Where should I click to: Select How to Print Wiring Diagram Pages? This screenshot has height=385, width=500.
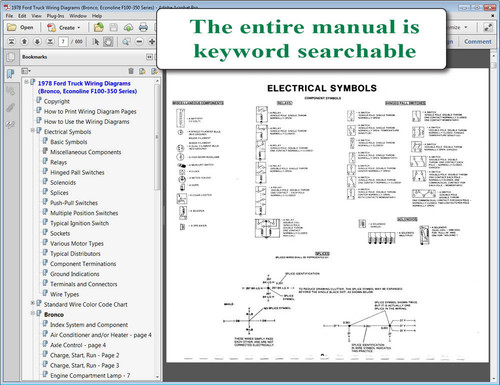90,112
